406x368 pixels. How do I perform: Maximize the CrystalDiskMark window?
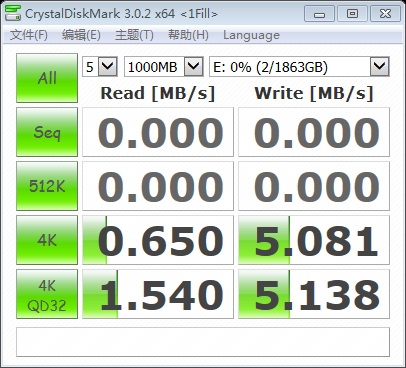click(x=352, y=14)
